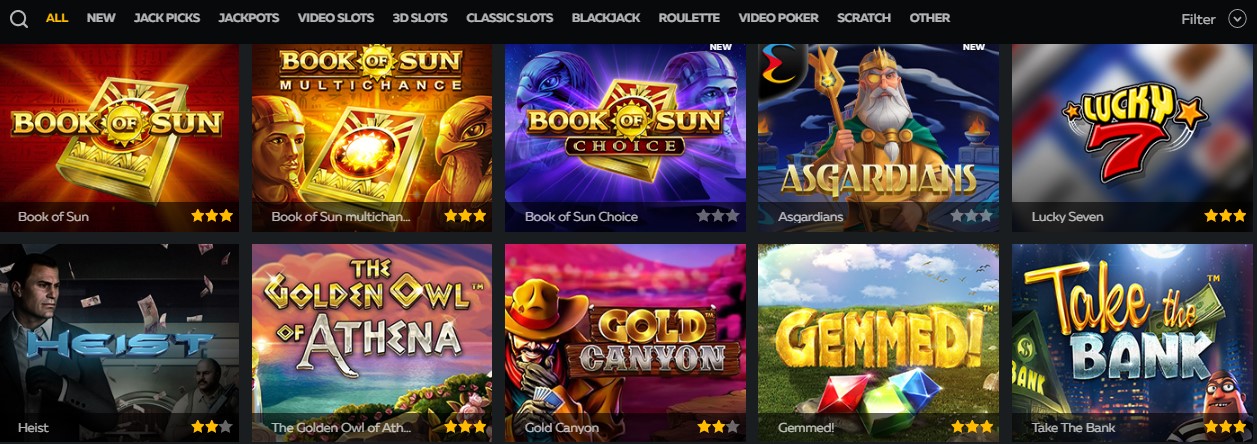This screenshot has width=1257, height=444.
Task: Switch to the JACKPOTS tab
Action: [249, 18]
